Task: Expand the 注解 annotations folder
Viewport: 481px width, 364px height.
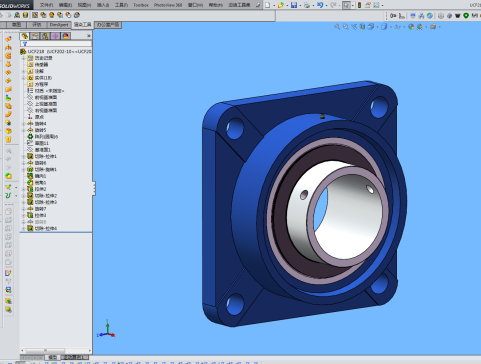Action: 23,71
